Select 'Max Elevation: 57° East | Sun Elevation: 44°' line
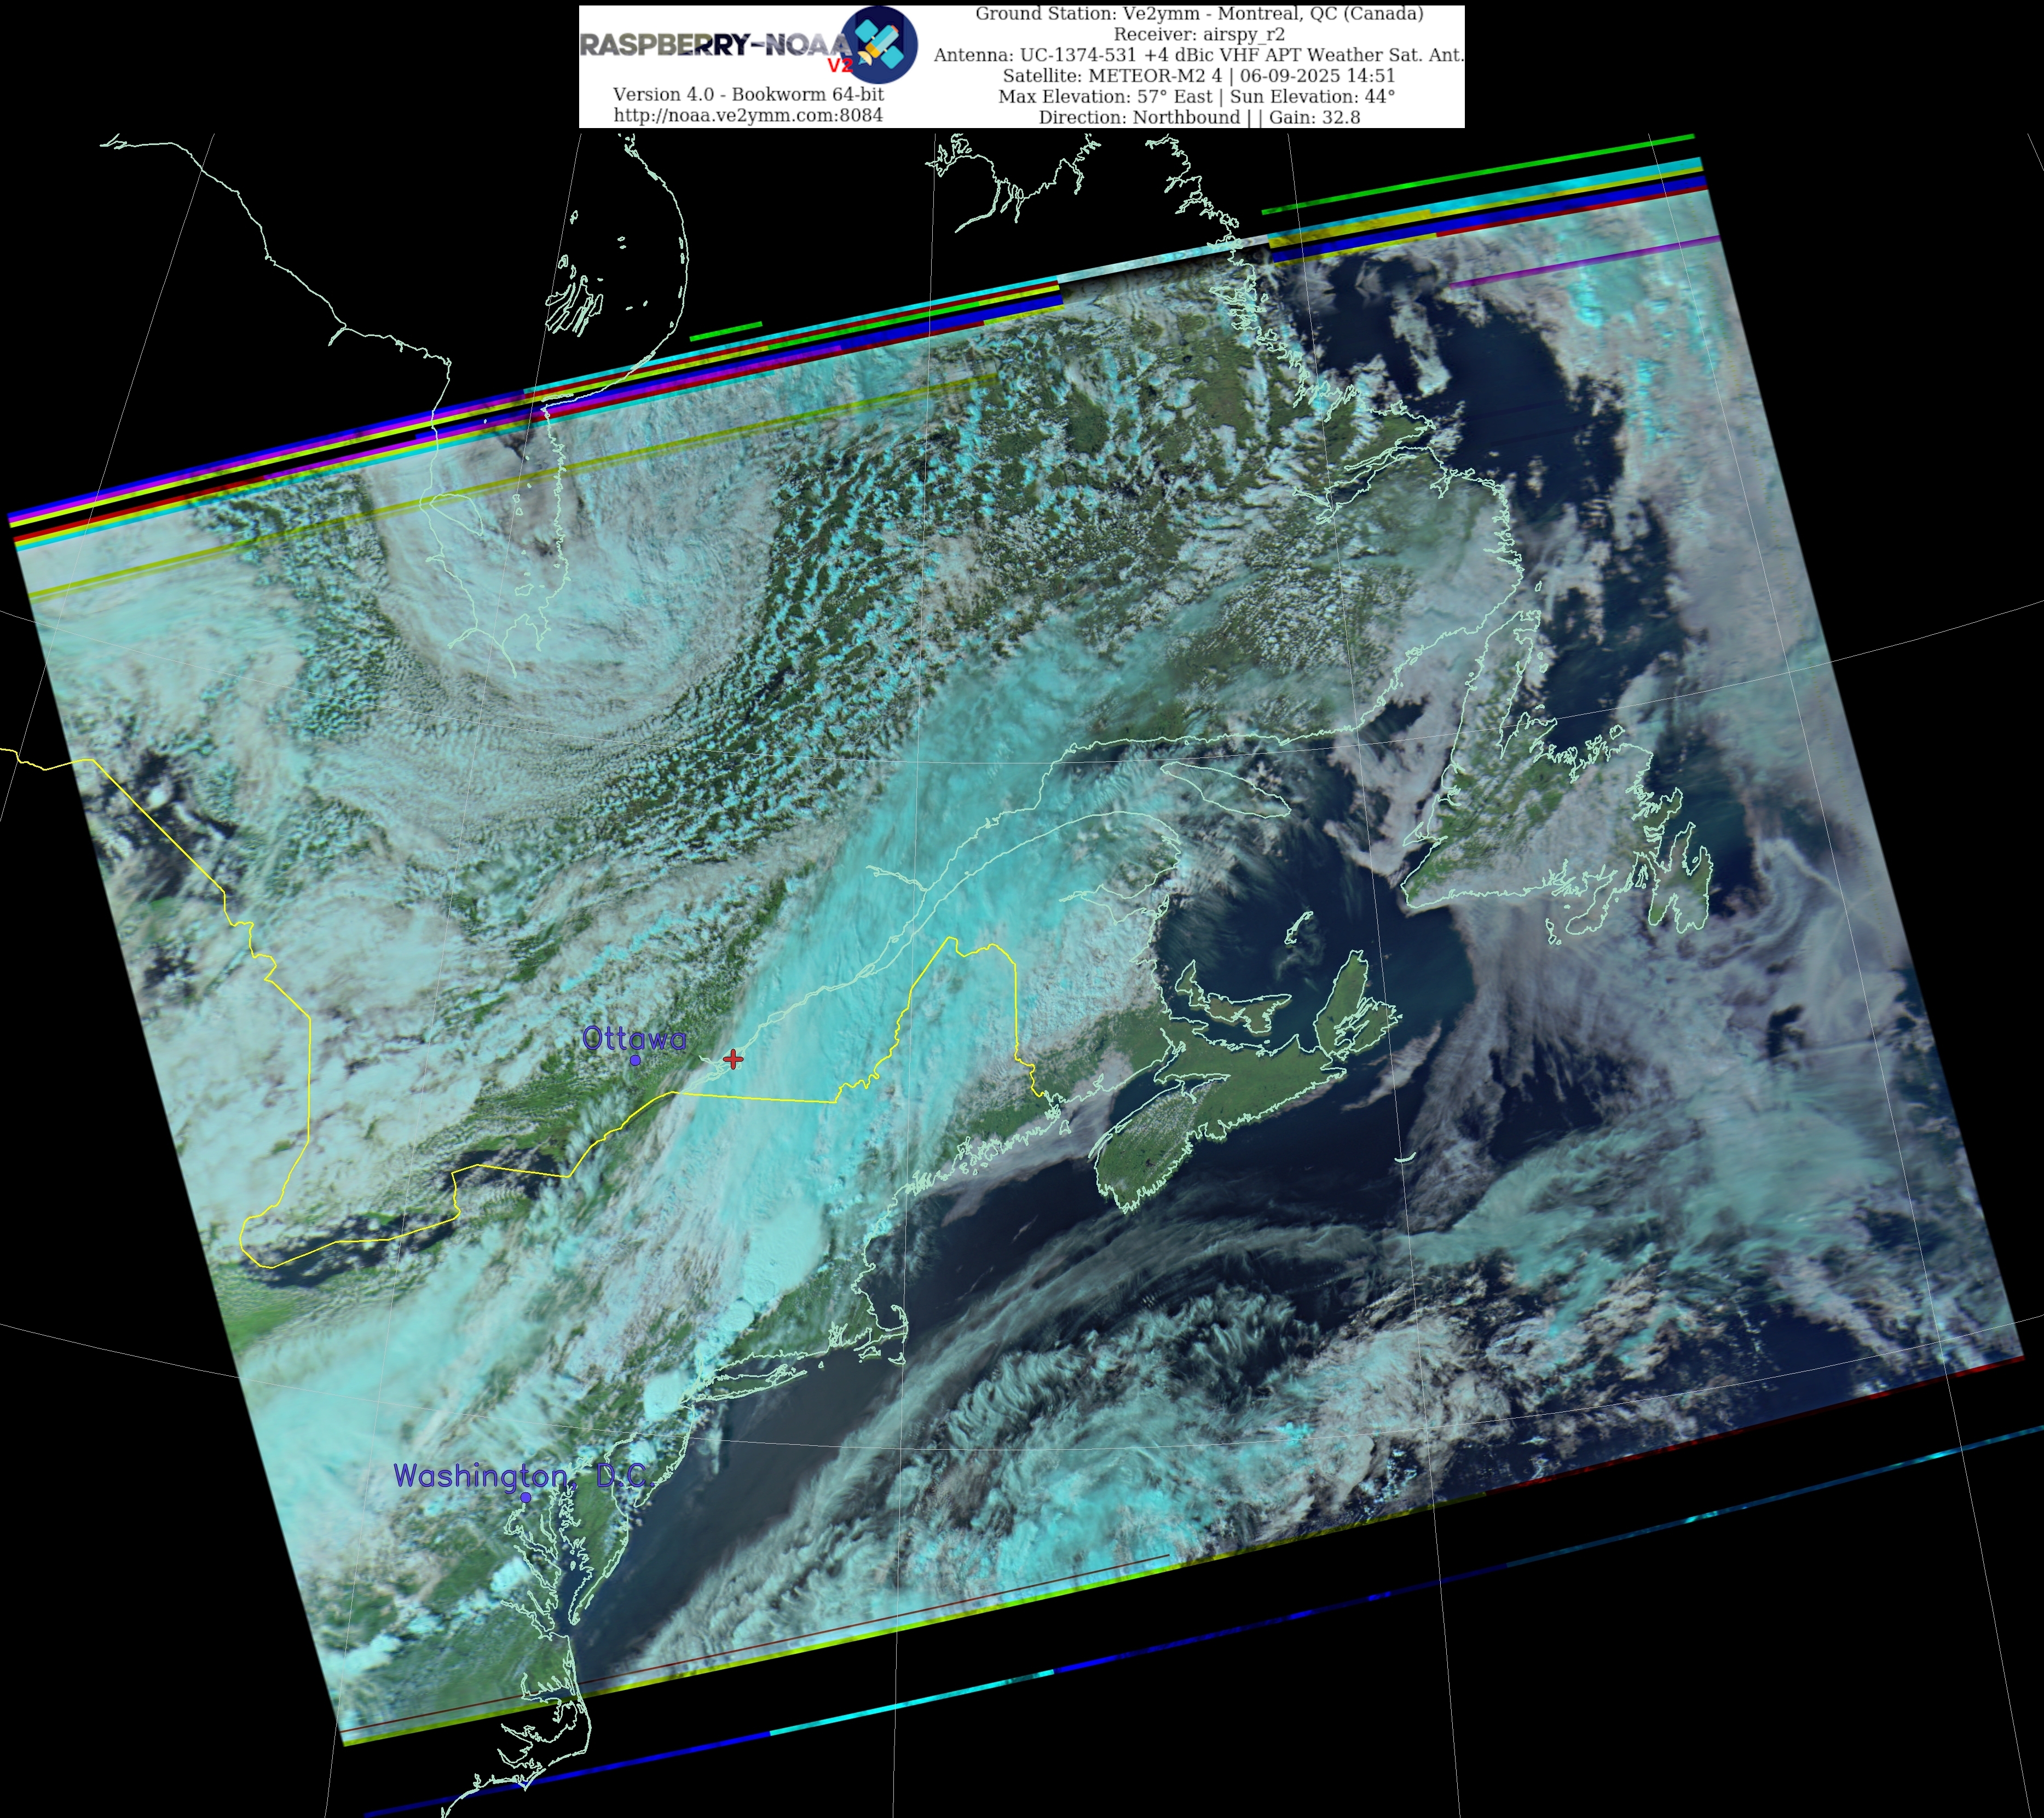This screenshot has height=1818, width=2044. (x=1197, y=97)
